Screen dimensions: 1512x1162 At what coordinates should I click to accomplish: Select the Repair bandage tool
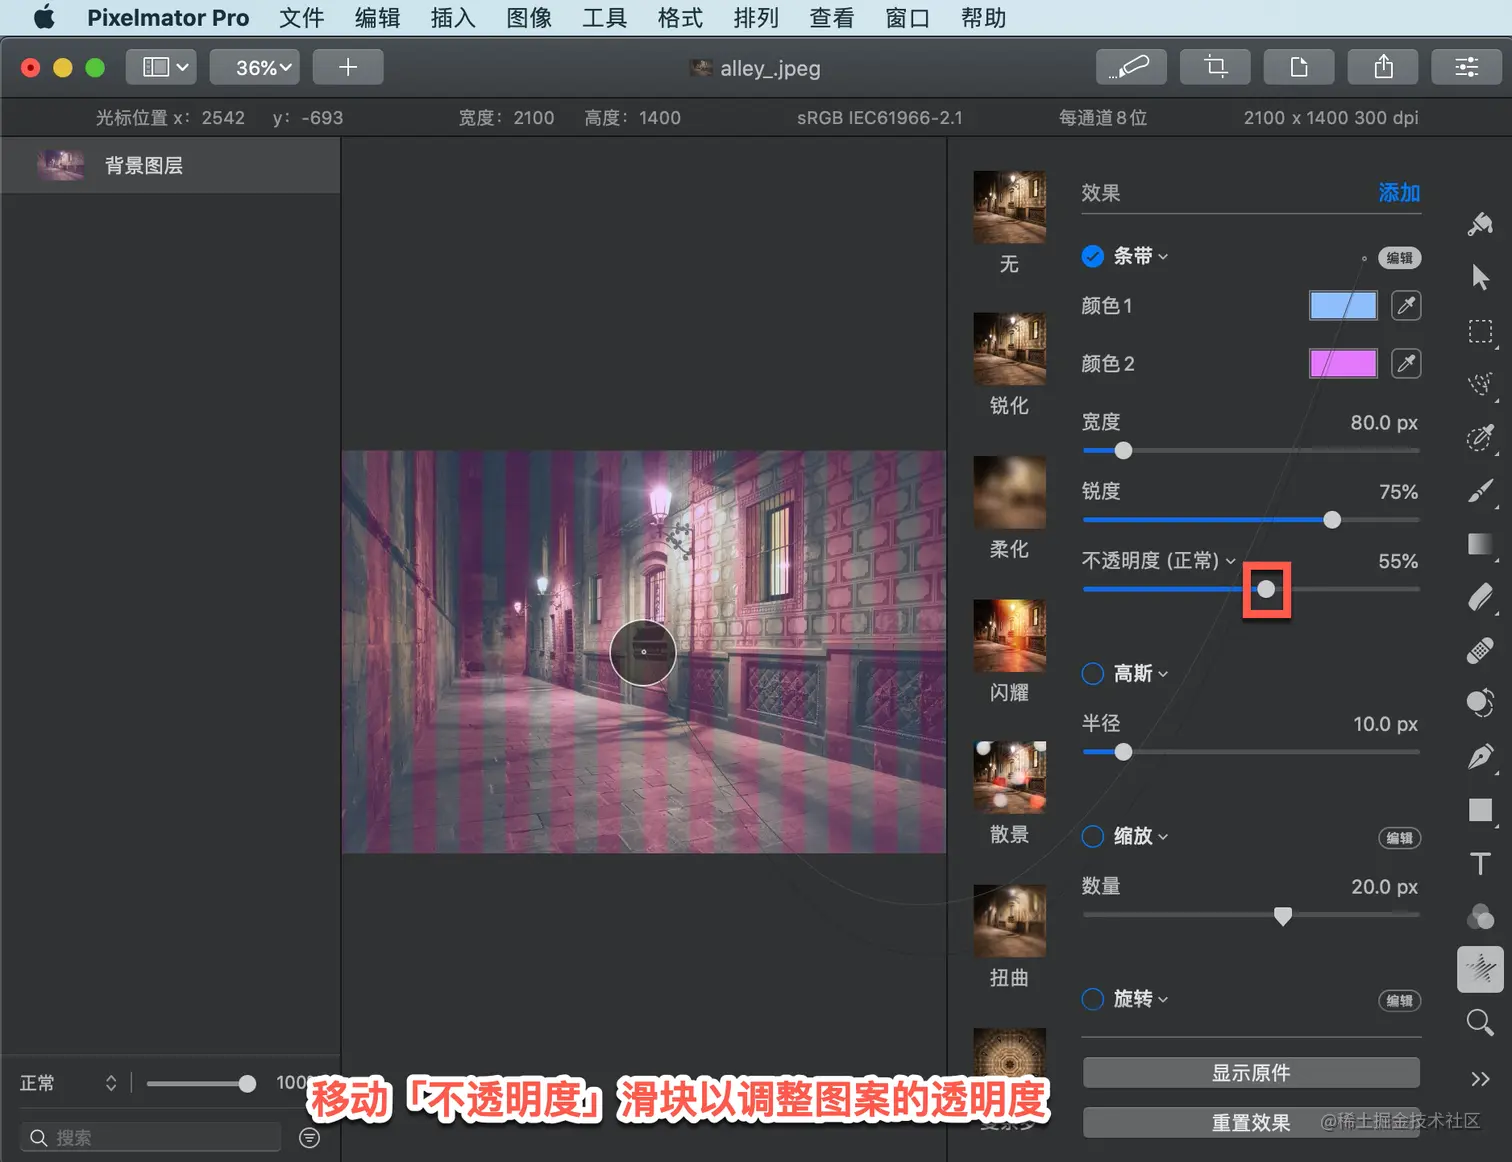point(1480,650)
